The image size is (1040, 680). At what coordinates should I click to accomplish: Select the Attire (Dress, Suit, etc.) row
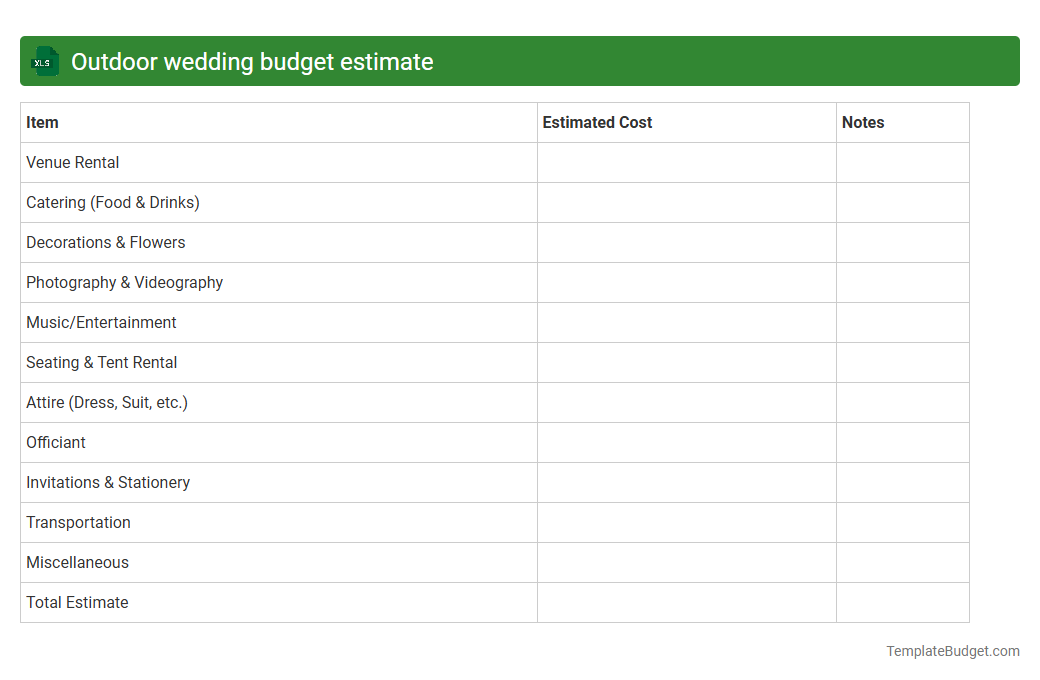107,402
